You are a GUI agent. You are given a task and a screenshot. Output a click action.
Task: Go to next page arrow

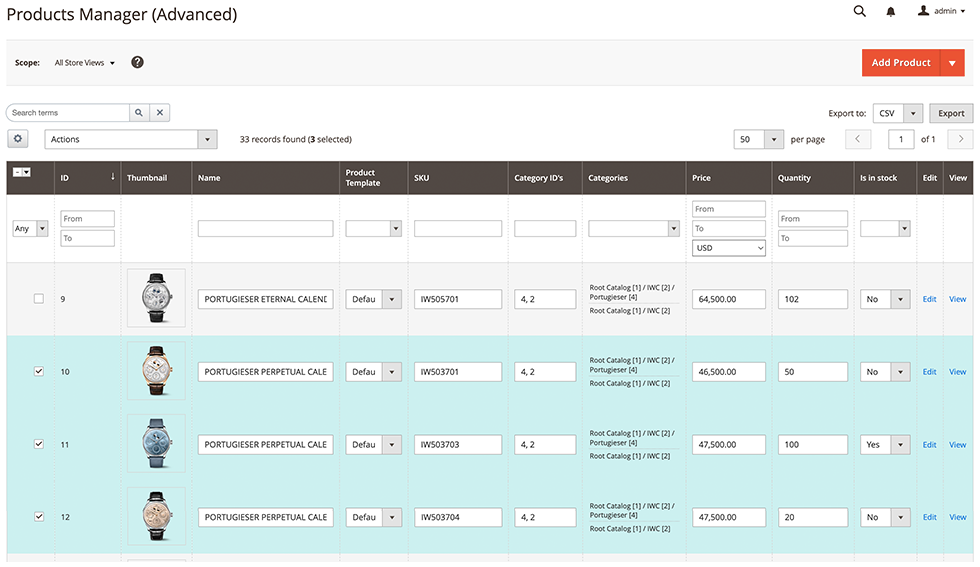pos(961,139)
